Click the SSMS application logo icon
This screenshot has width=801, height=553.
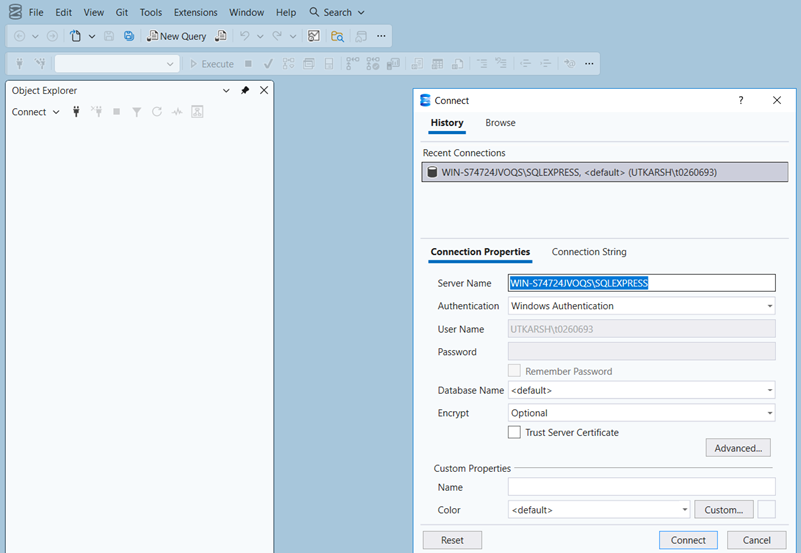(15, 12)
